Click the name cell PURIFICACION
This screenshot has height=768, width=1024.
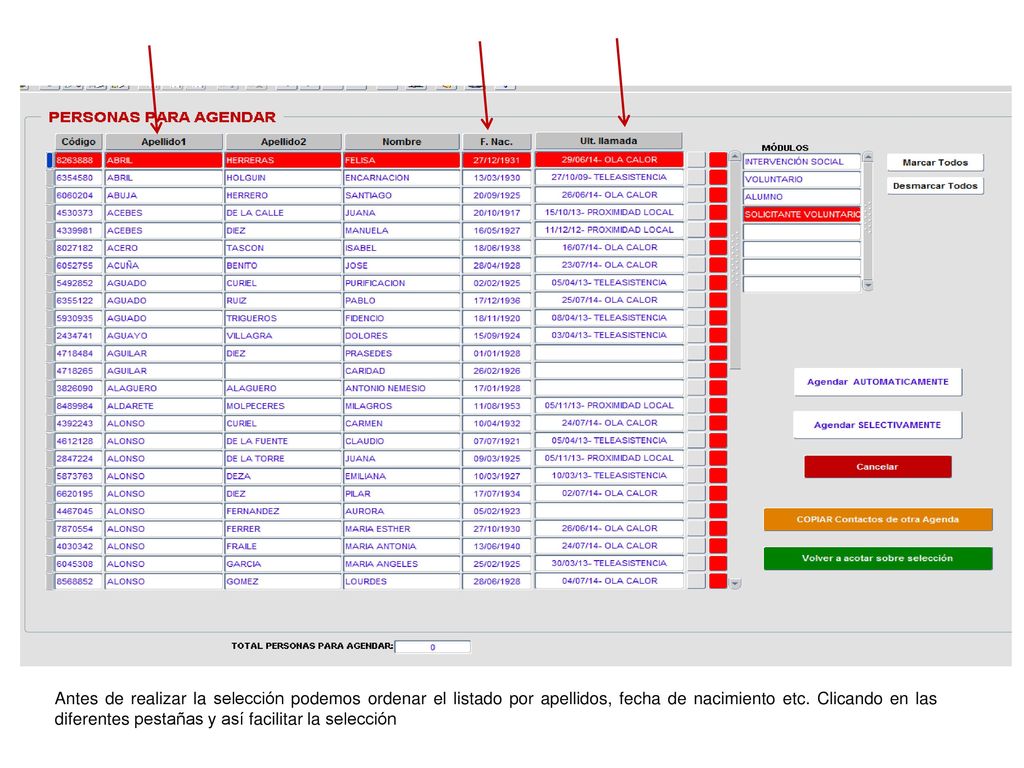(x=402, y=283)
